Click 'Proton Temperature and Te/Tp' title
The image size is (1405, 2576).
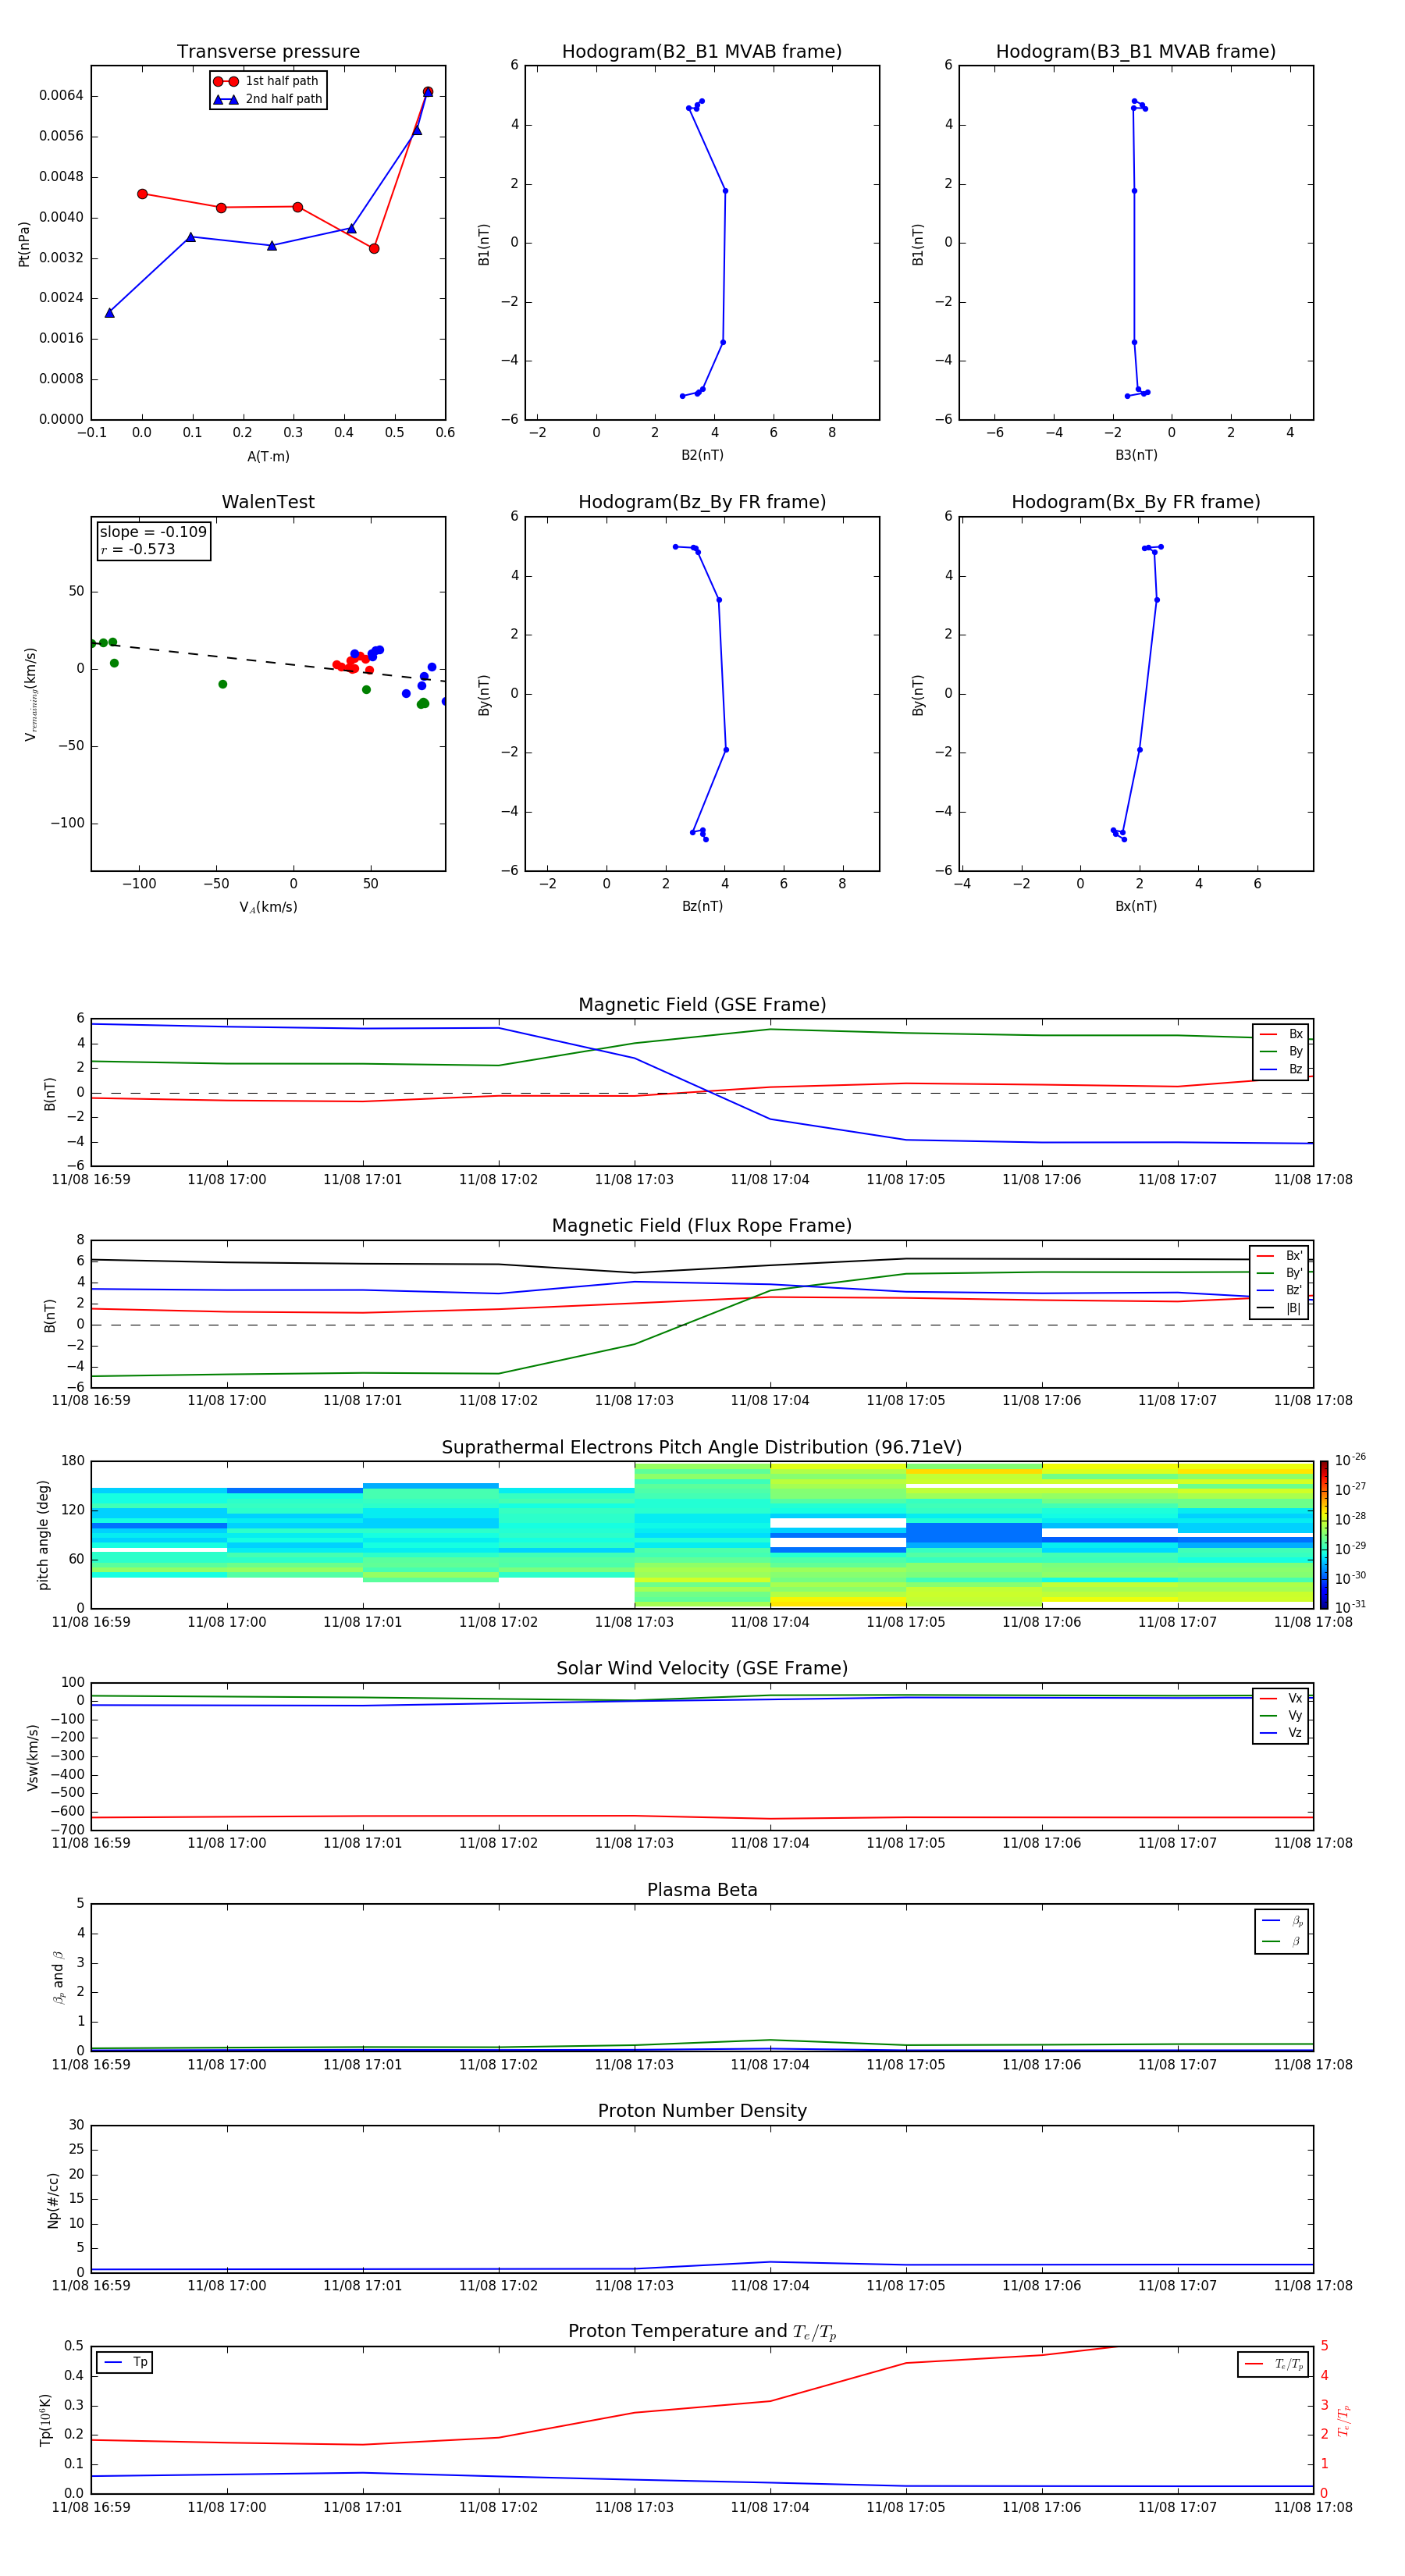click(702, 2332)
